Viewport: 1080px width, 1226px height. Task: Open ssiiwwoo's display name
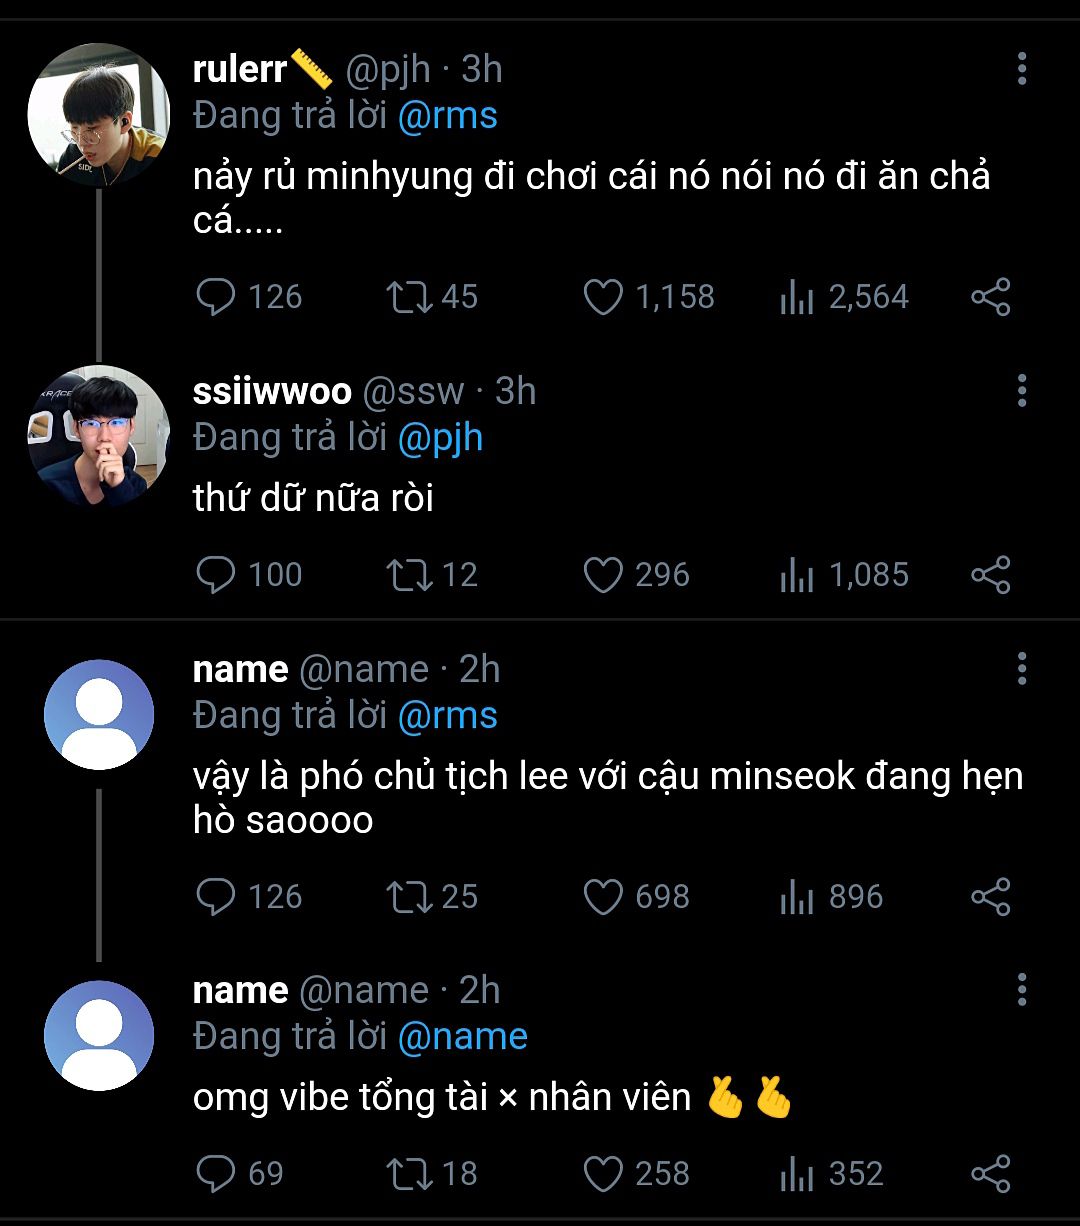click(x=271, y=391)
